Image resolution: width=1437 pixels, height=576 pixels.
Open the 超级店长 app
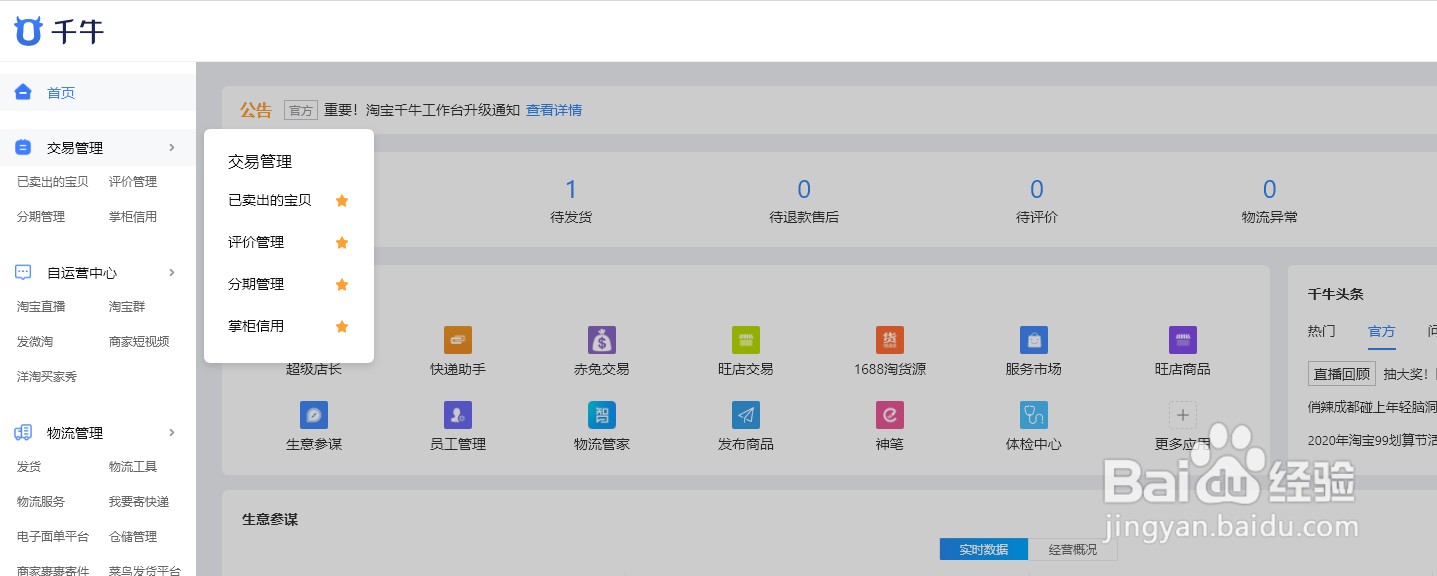coord(314,369)
